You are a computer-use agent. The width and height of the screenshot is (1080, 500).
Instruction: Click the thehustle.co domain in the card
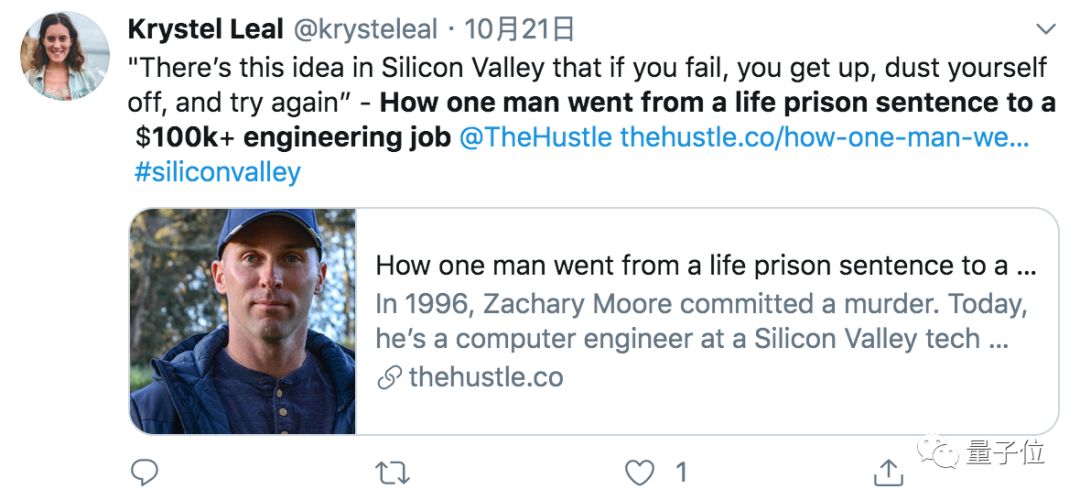486,378
